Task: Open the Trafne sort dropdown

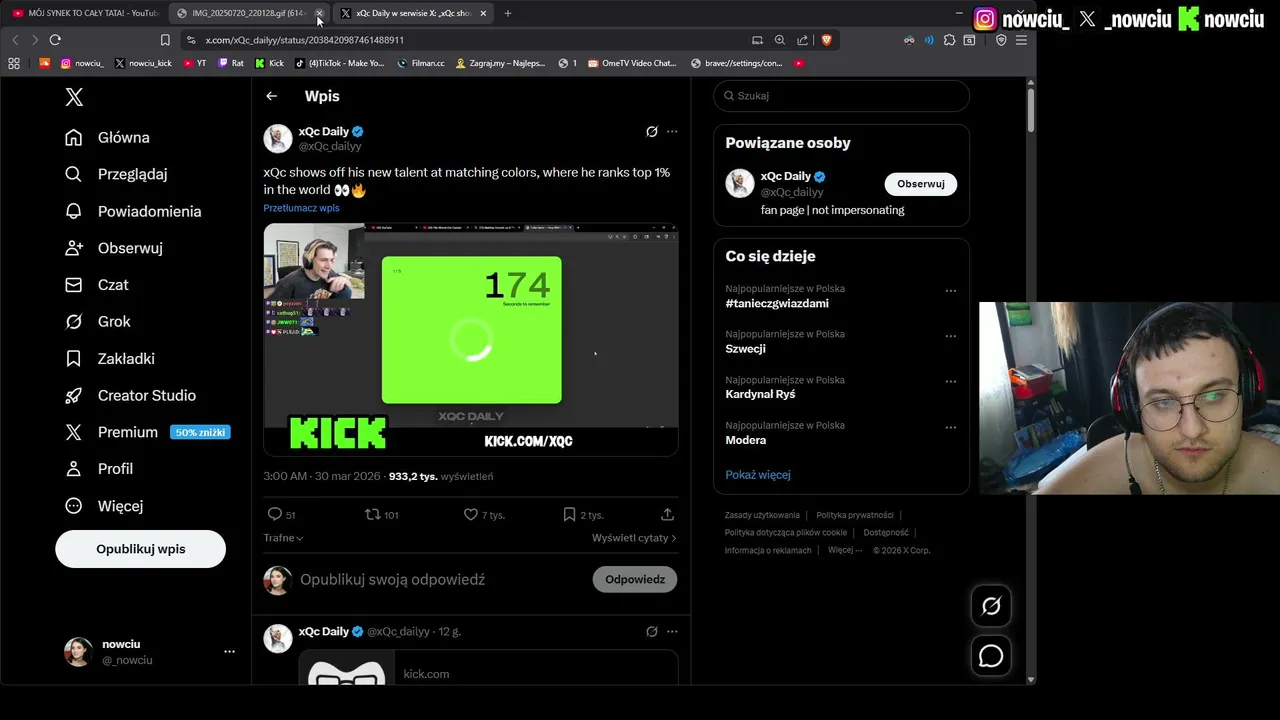Action: (283, 538)
